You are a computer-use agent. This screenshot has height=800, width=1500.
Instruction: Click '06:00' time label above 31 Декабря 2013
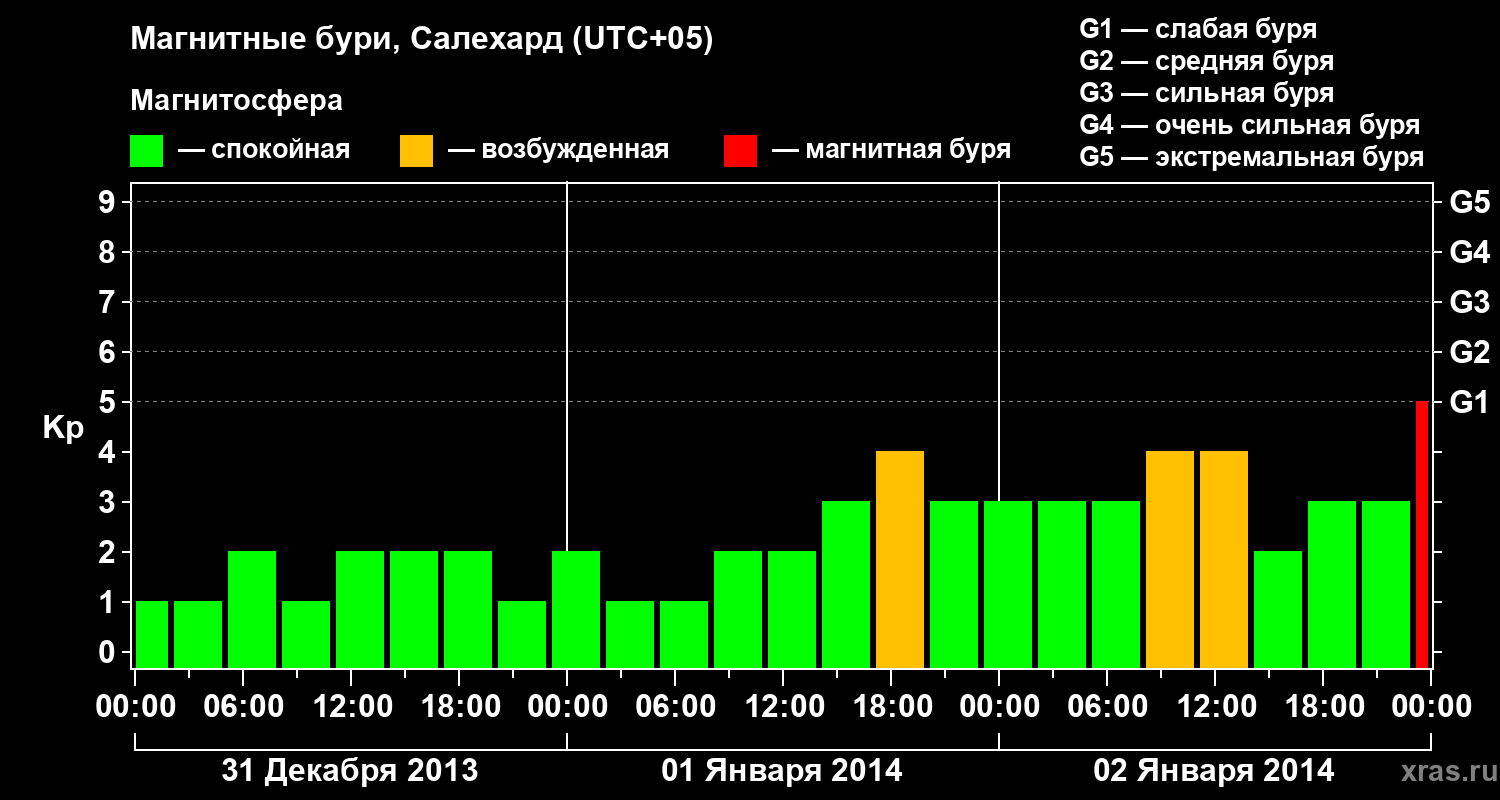click(243, 707)
